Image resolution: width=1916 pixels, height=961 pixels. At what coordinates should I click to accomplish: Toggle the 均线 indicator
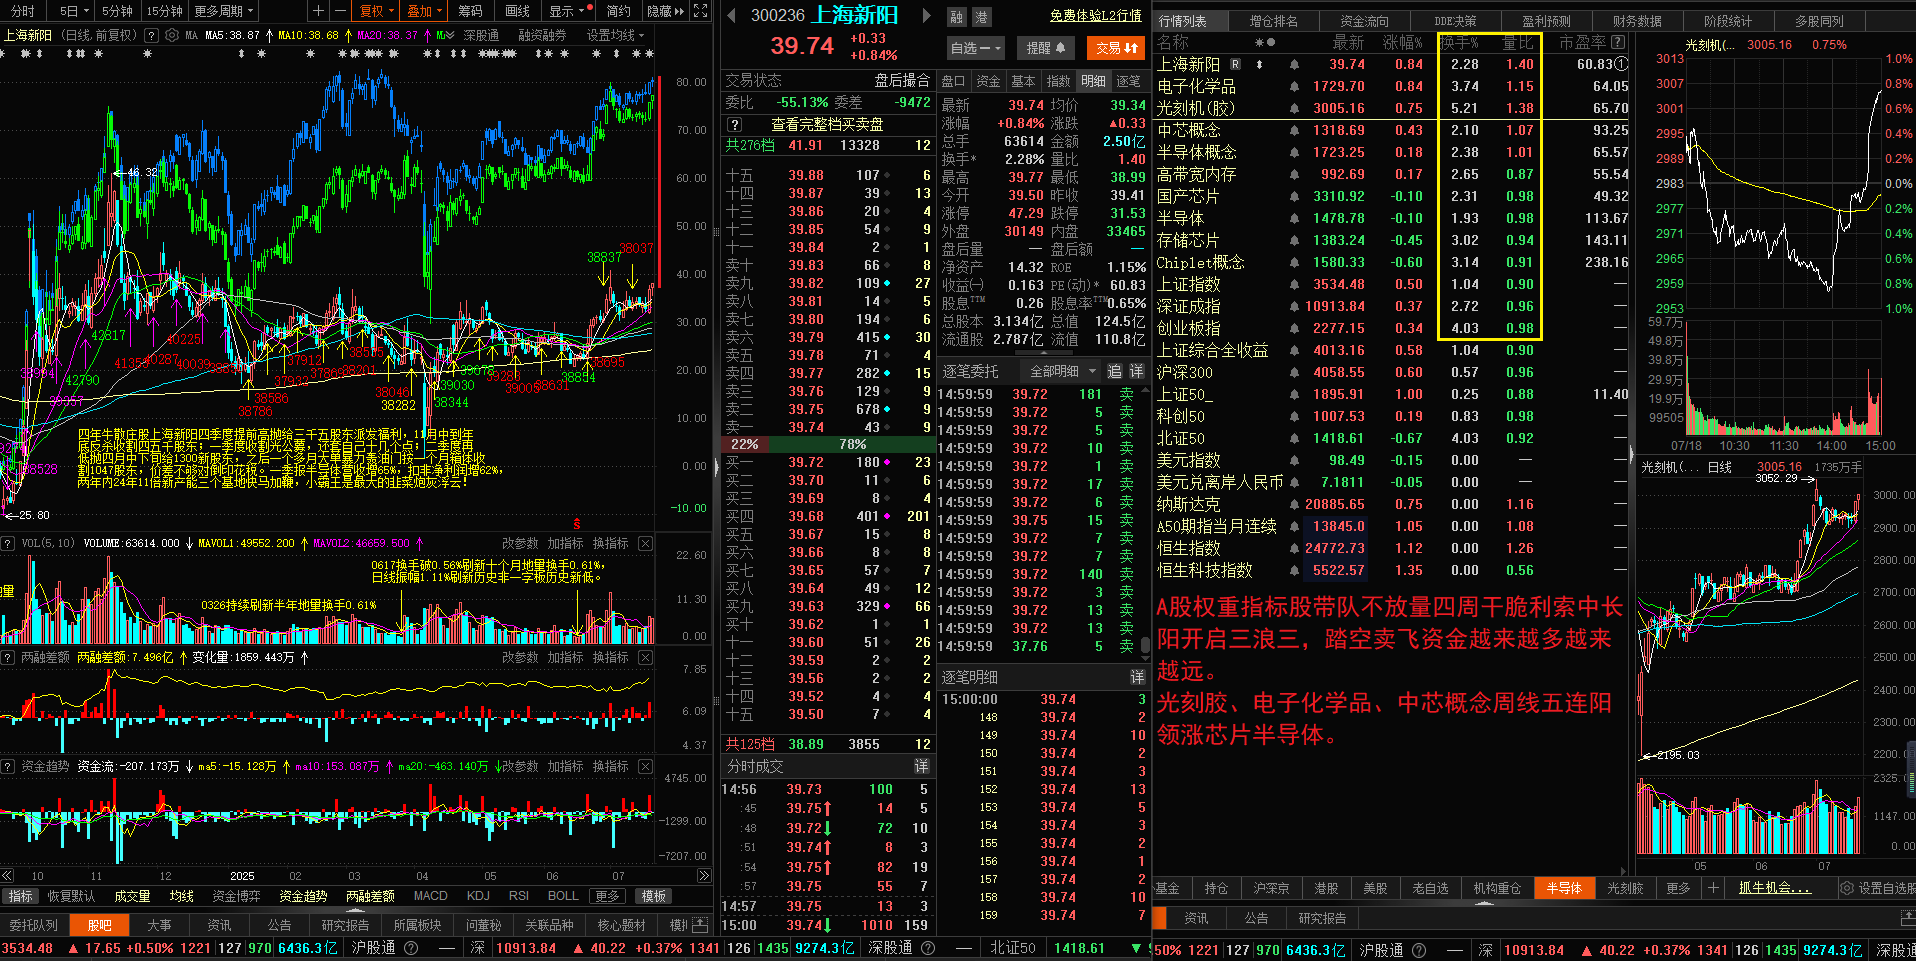[x=181, y=896]
